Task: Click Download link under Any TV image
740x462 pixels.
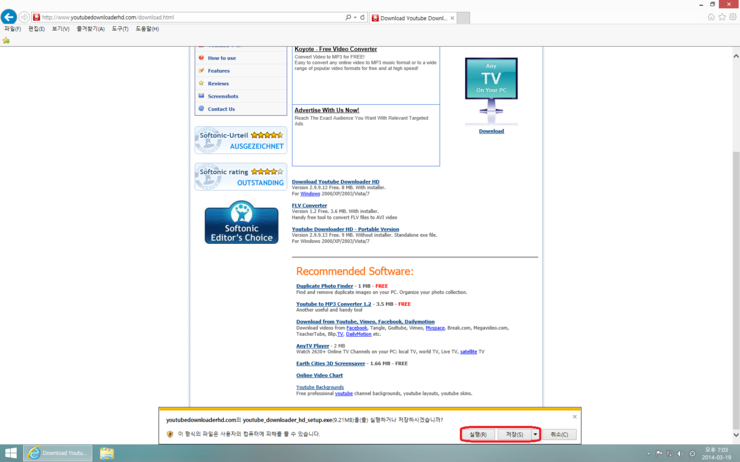Action: pos(491,131)
